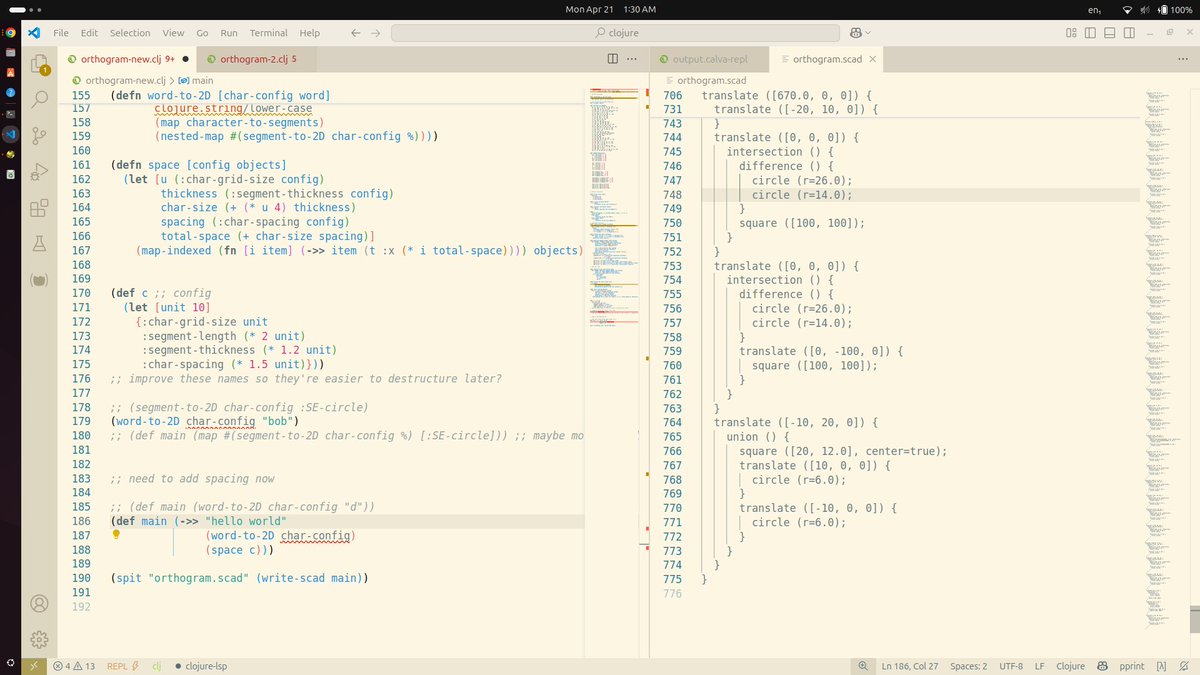1200x675 pixels.
Task: Select the orthogram-new.clj tab
Action: [127, 59]
